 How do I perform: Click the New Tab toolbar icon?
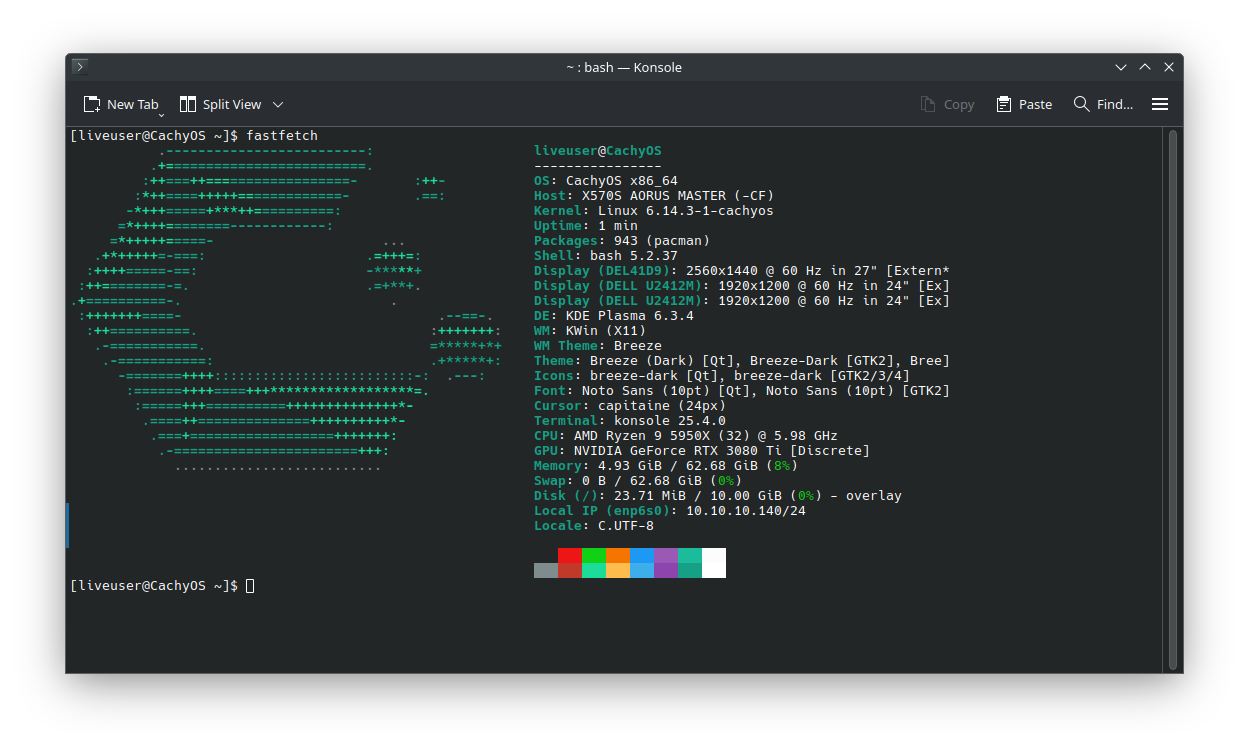coord(93,104)
